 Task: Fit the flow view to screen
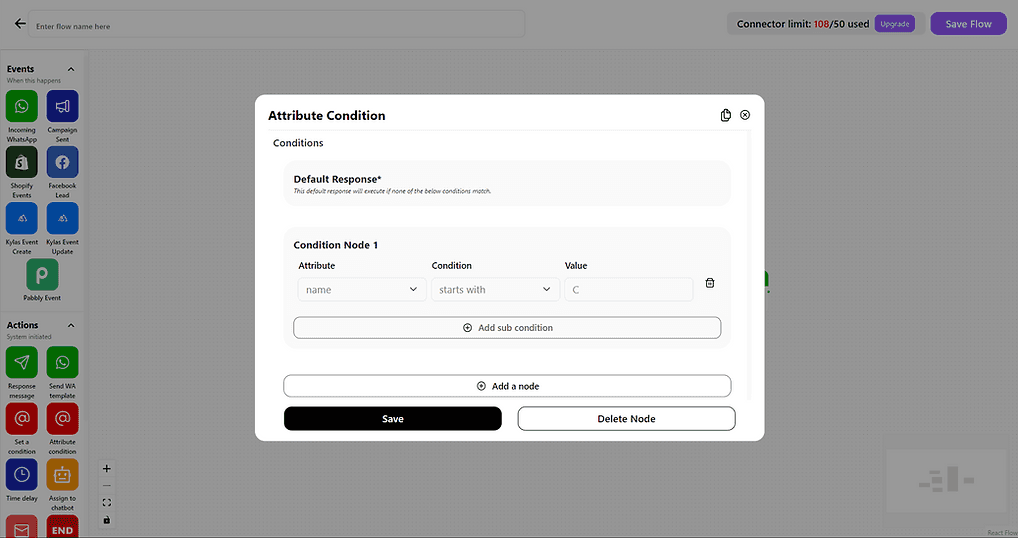pos(106,503)
